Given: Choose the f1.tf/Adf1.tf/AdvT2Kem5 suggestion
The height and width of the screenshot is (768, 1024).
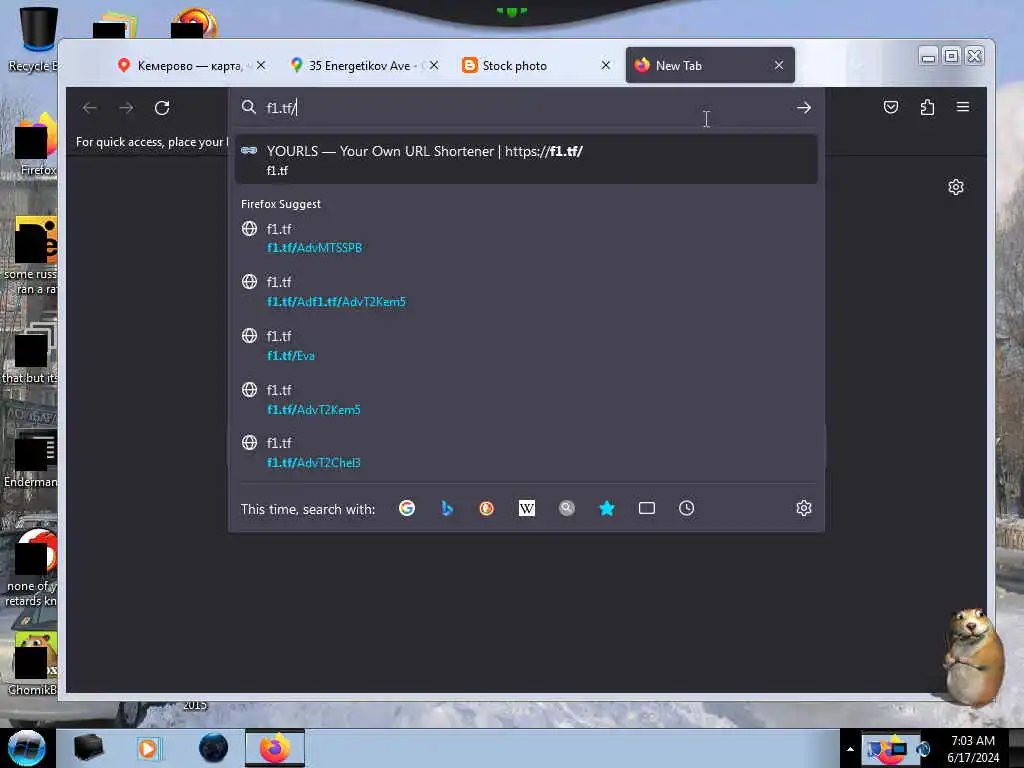Looking at the screenshot, I should (x=526, y=291).
